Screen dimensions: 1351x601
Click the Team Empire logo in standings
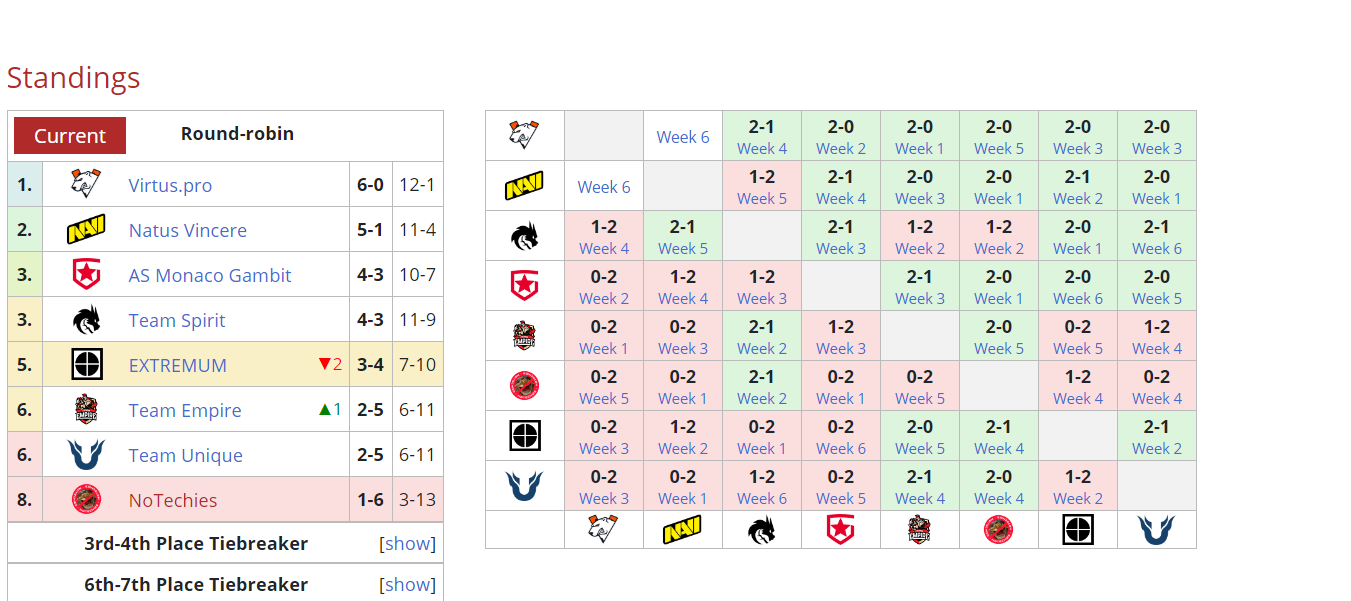pos(86,410)
